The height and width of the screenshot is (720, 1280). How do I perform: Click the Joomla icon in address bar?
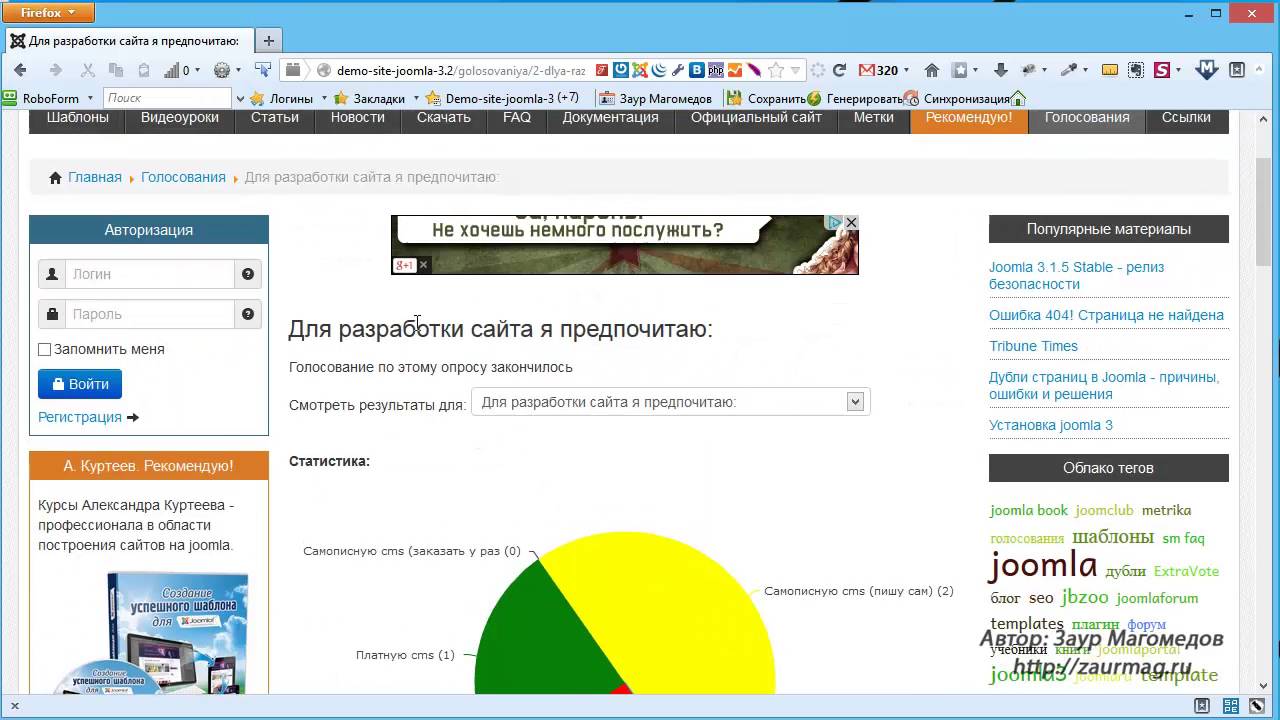coord(640,70)
